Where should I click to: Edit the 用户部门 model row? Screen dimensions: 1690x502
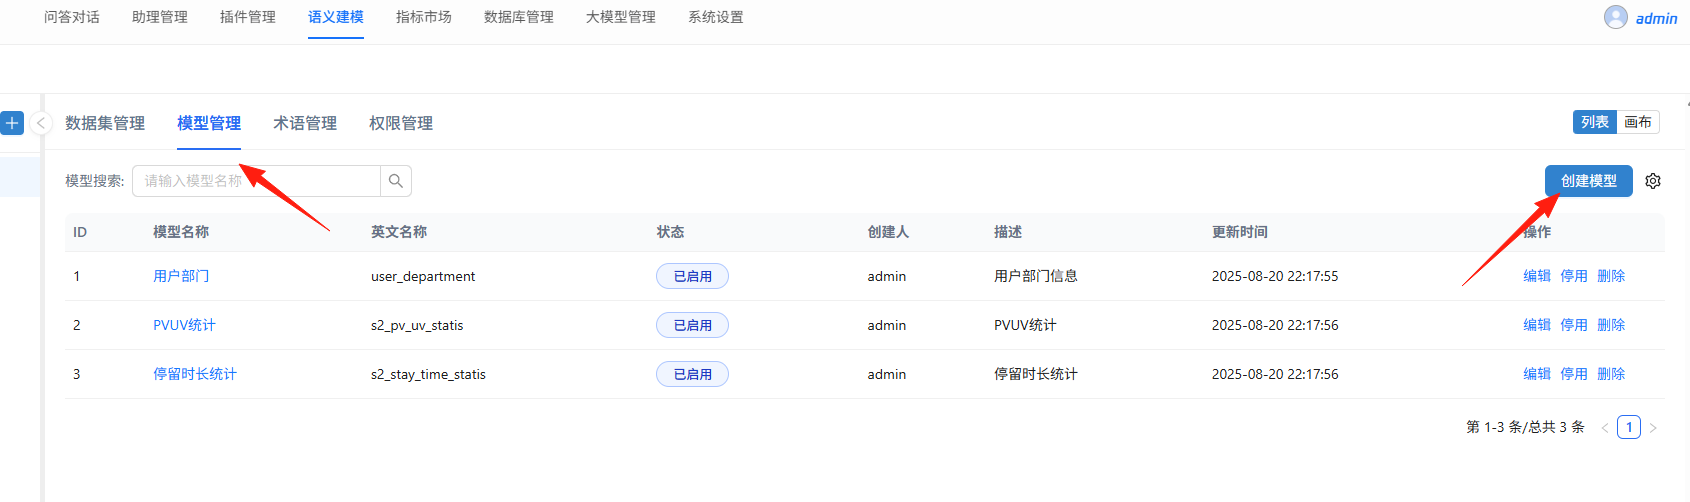click(1537, 276)
